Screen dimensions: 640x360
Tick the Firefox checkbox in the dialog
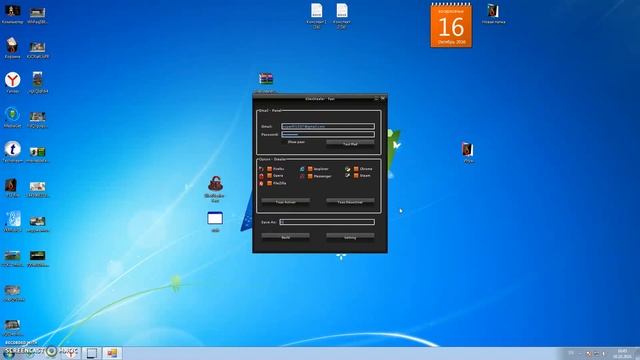point(269,169)
